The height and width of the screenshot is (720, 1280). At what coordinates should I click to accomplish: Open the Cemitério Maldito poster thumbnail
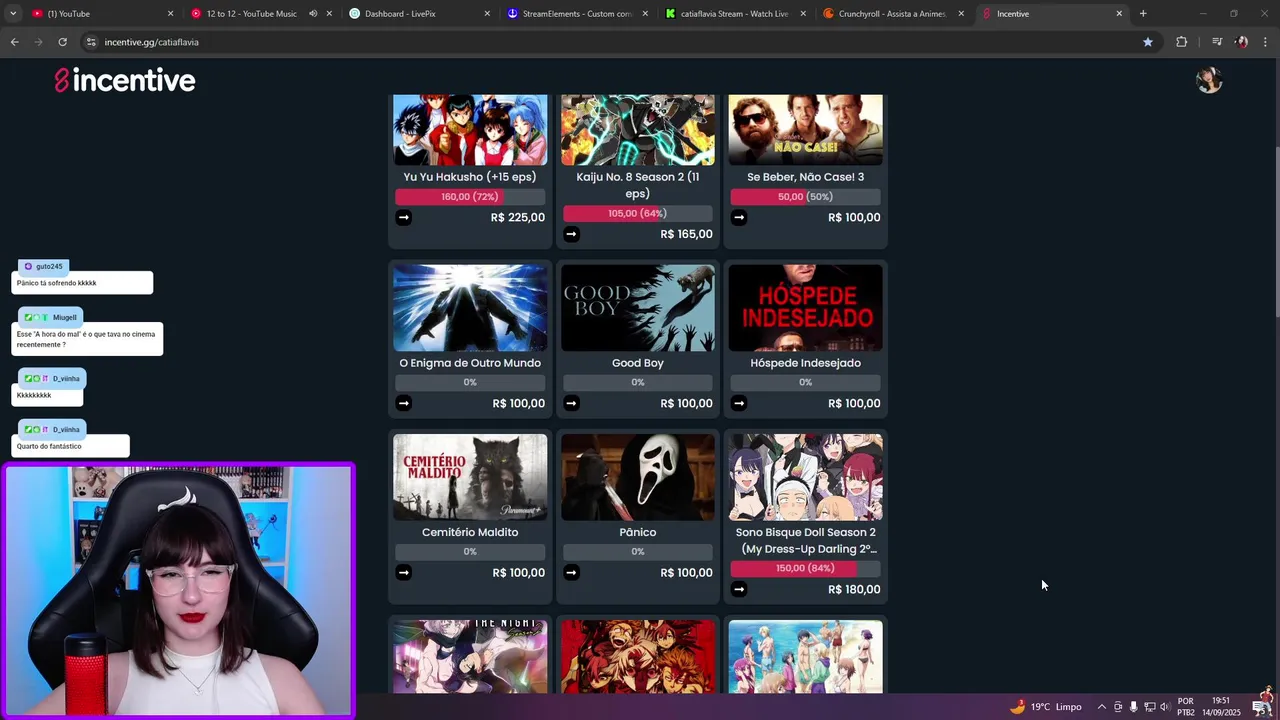[470, 477]
